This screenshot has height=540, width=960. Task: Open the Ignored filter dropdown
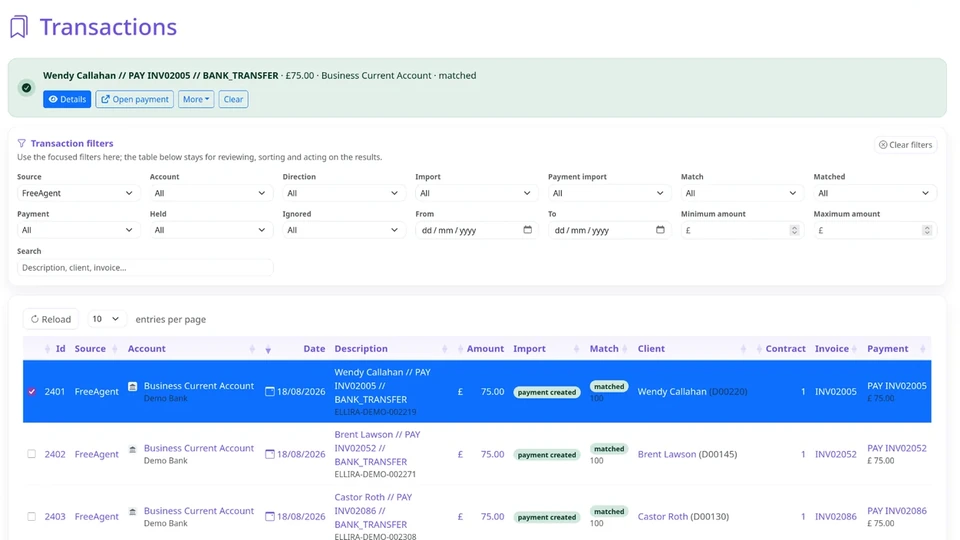[x=343, y=230]
